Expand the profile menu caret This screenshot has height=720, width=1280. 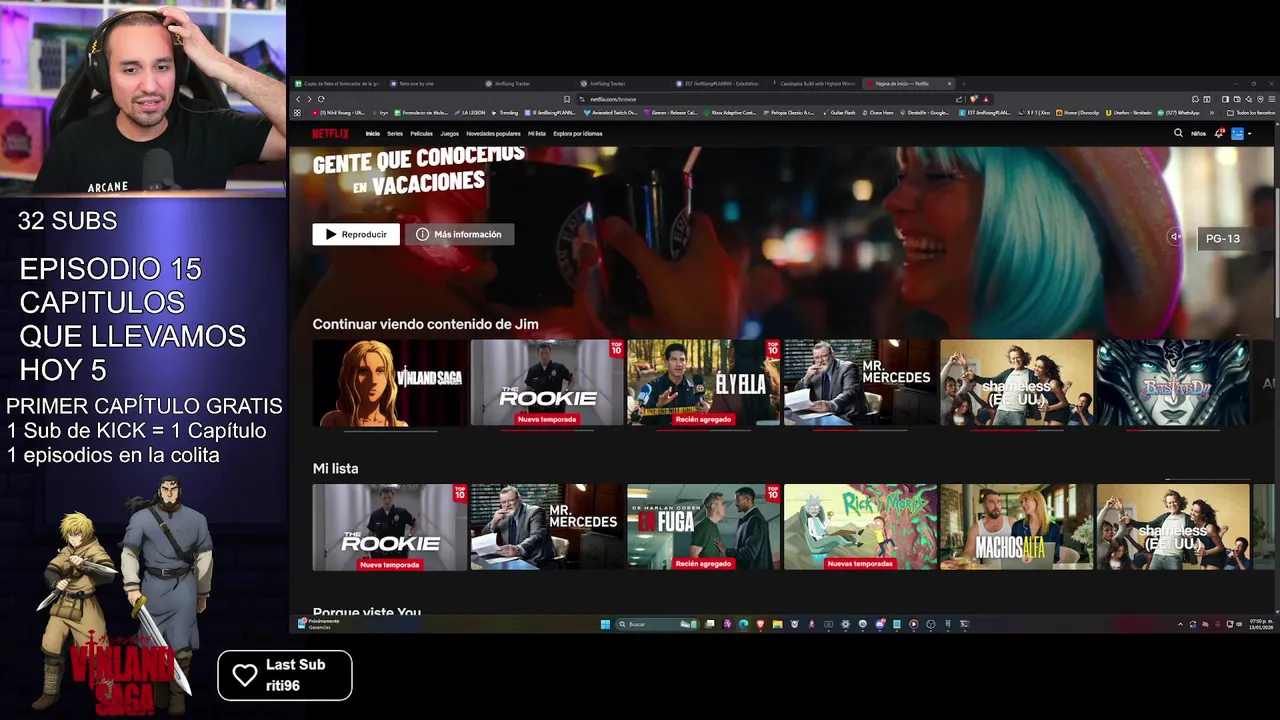pos(1249,134)
